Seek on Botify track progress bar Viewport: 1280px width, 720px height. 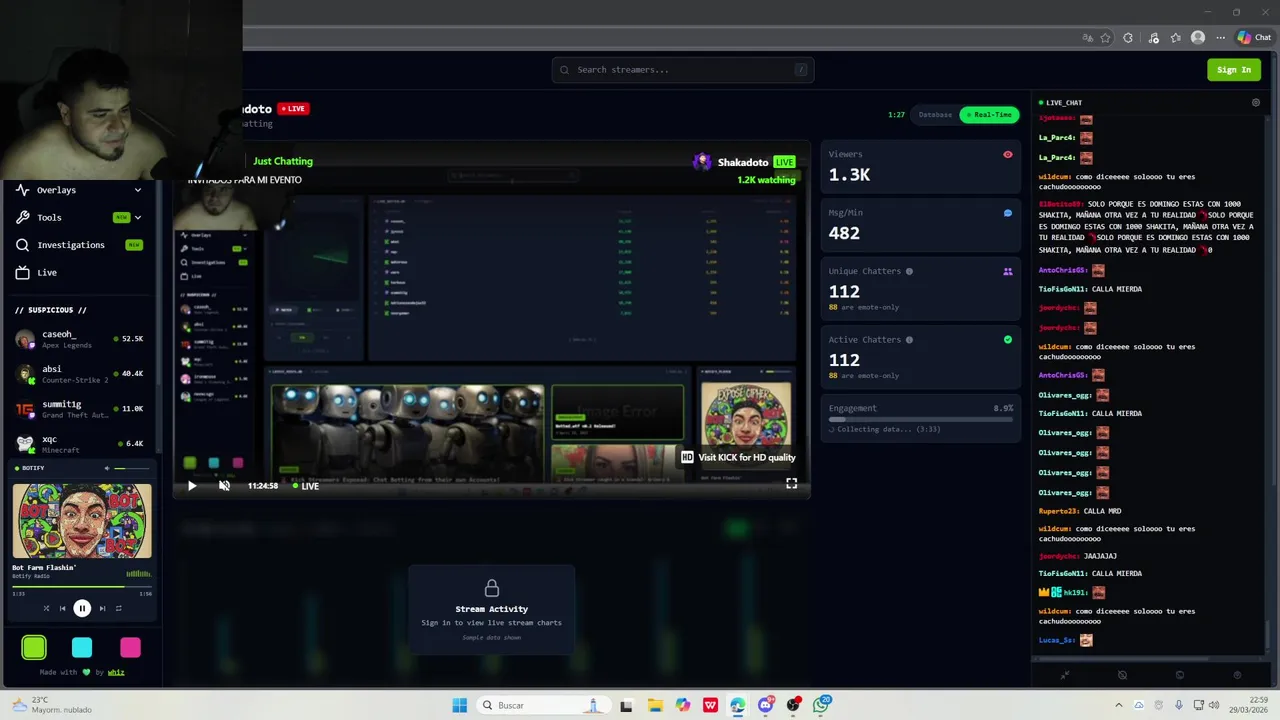(x=82, y=587)
